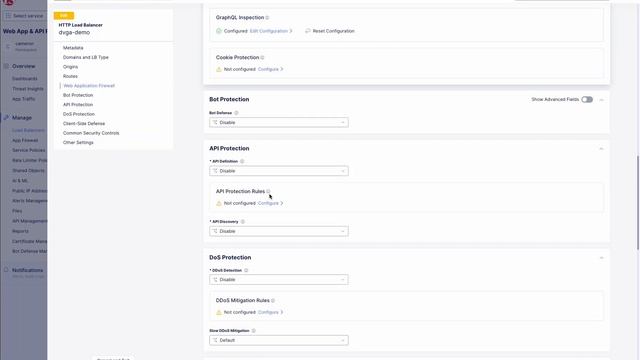Click Configure link for API Protection Rules
Viewport: 640px width, 360px height.
point(271,203)
